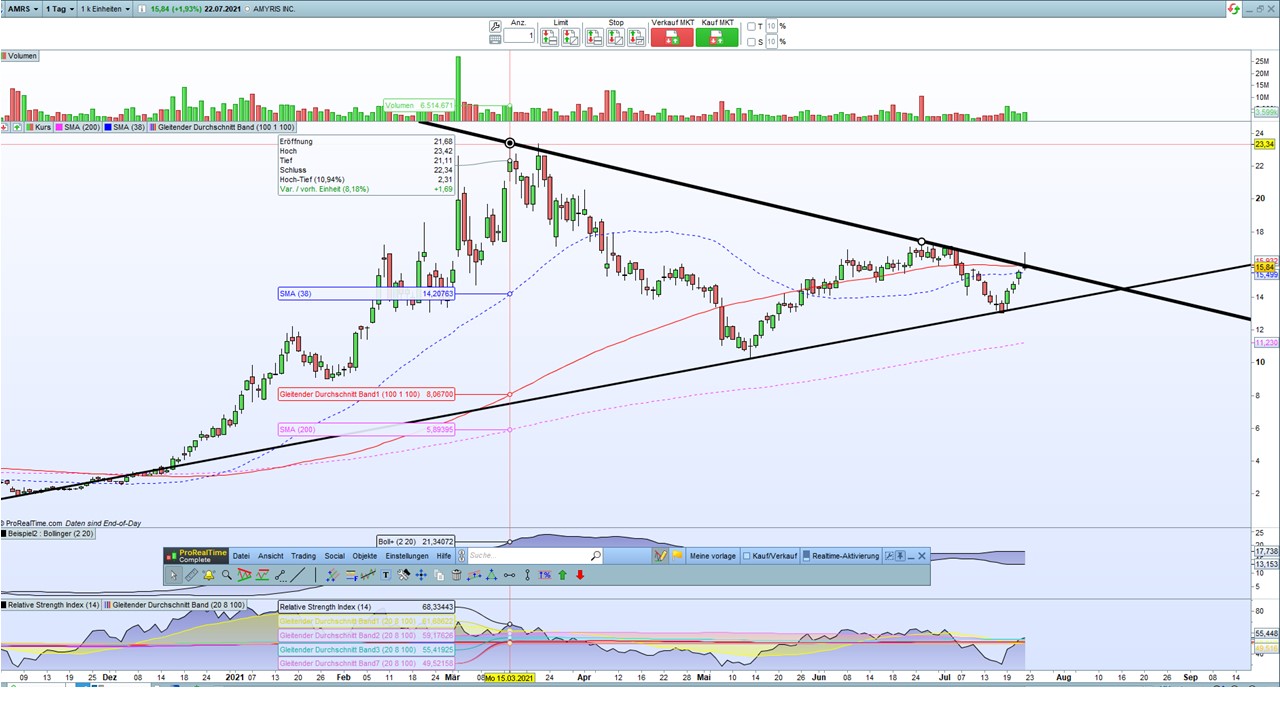The width and height of the screenshot is (1280, 720).
Task: Click the ProRealTime Complete logo
Action: pos(197,556)
